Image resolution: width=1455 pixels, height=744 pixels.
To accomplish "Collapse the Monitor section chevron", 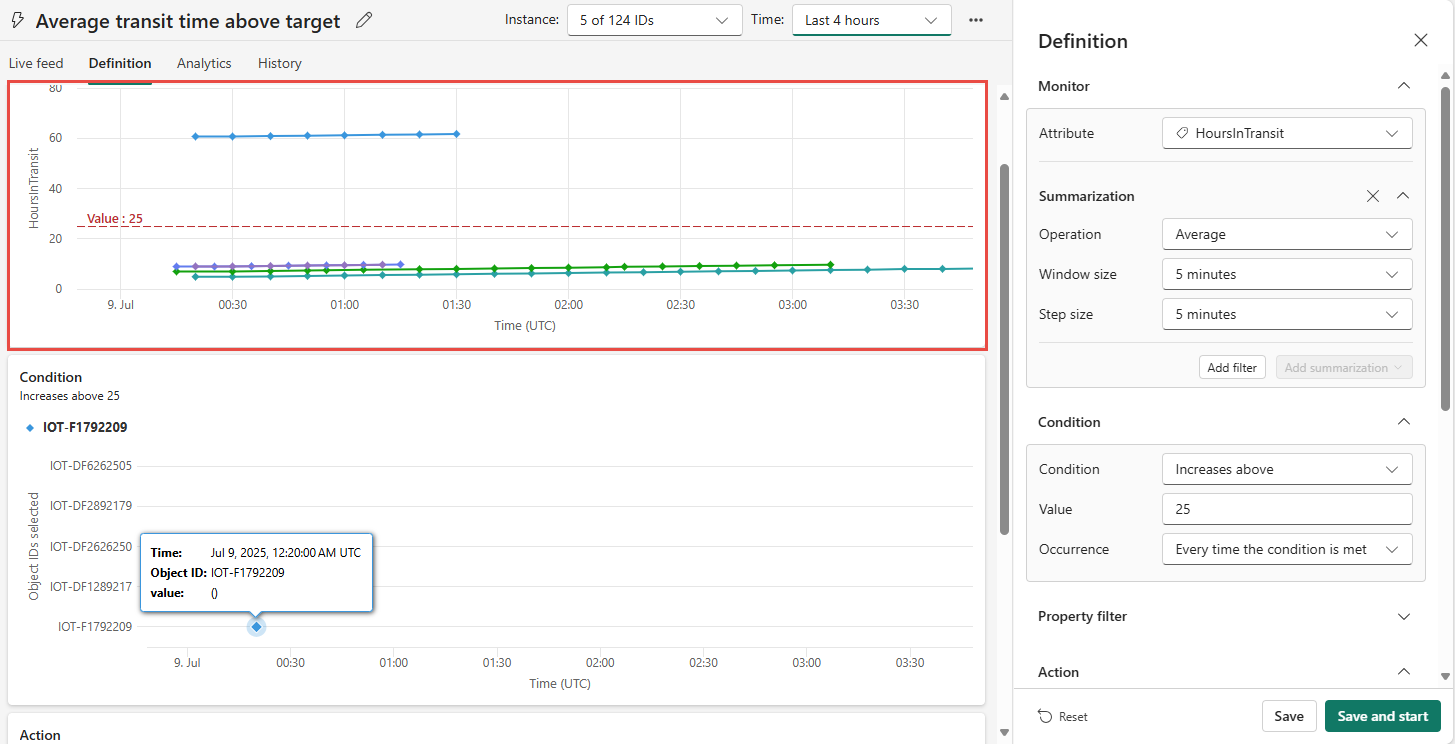I will click(1403, 86).
